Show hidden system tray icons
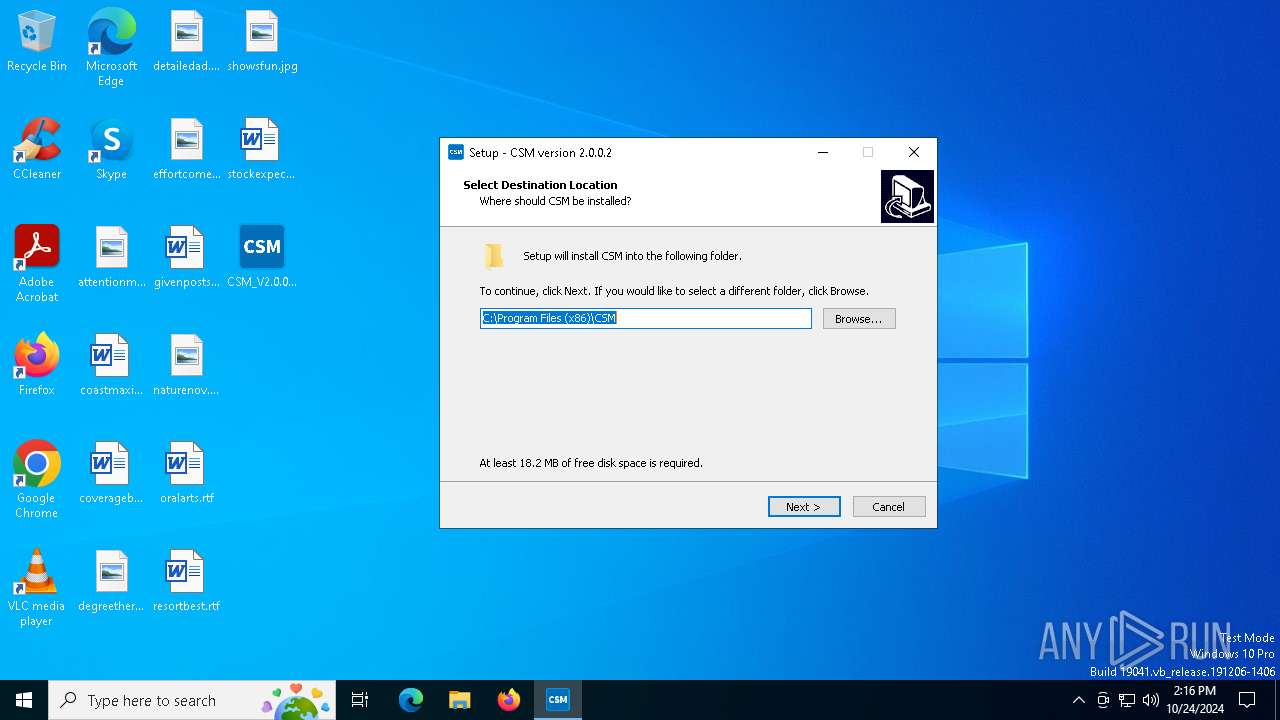 (1078, 700)
